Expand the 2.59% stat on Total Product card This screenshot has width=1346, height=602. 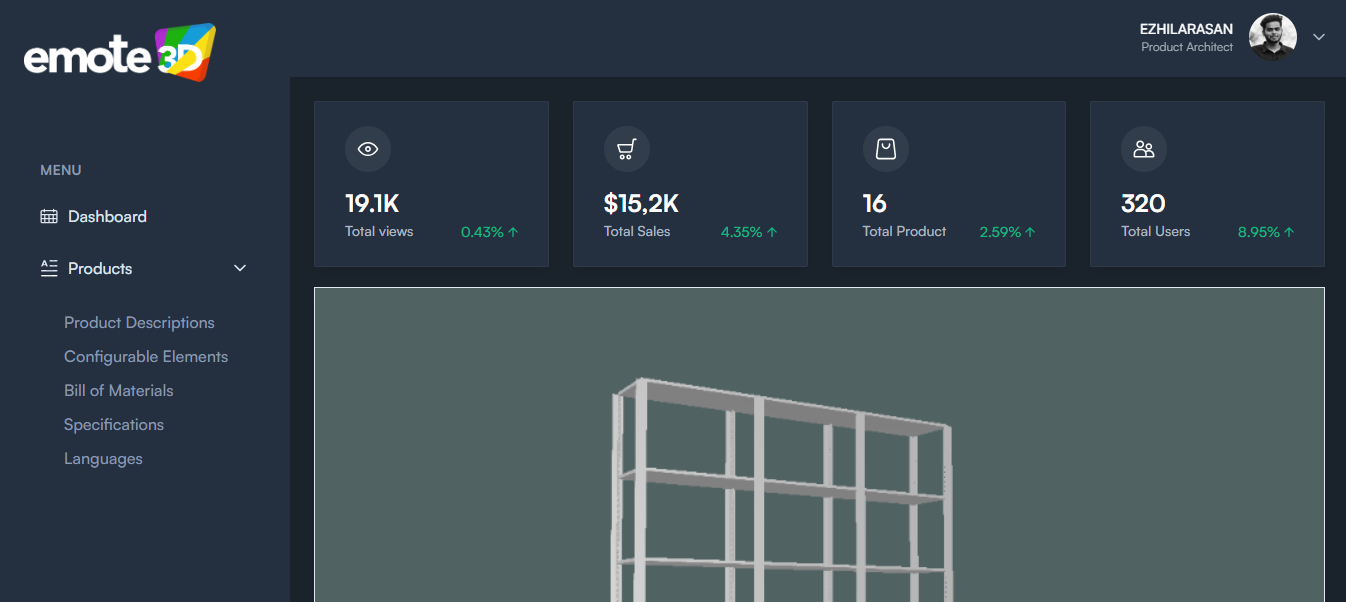1006,231
